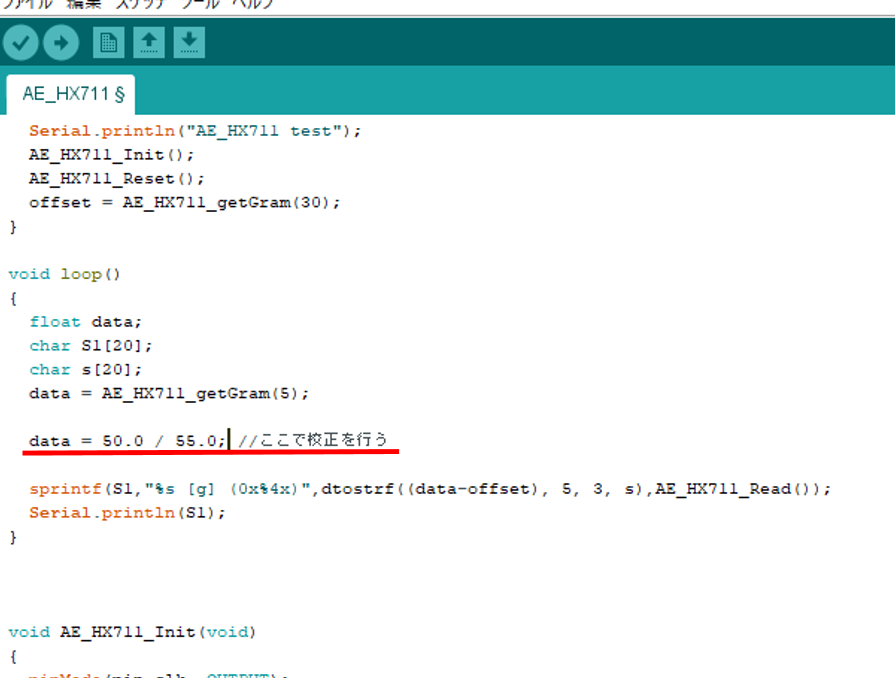Viewport: 895px width, 678px height.
Task: Click the char S1[20]; line
Action: [x=91, y=346]
